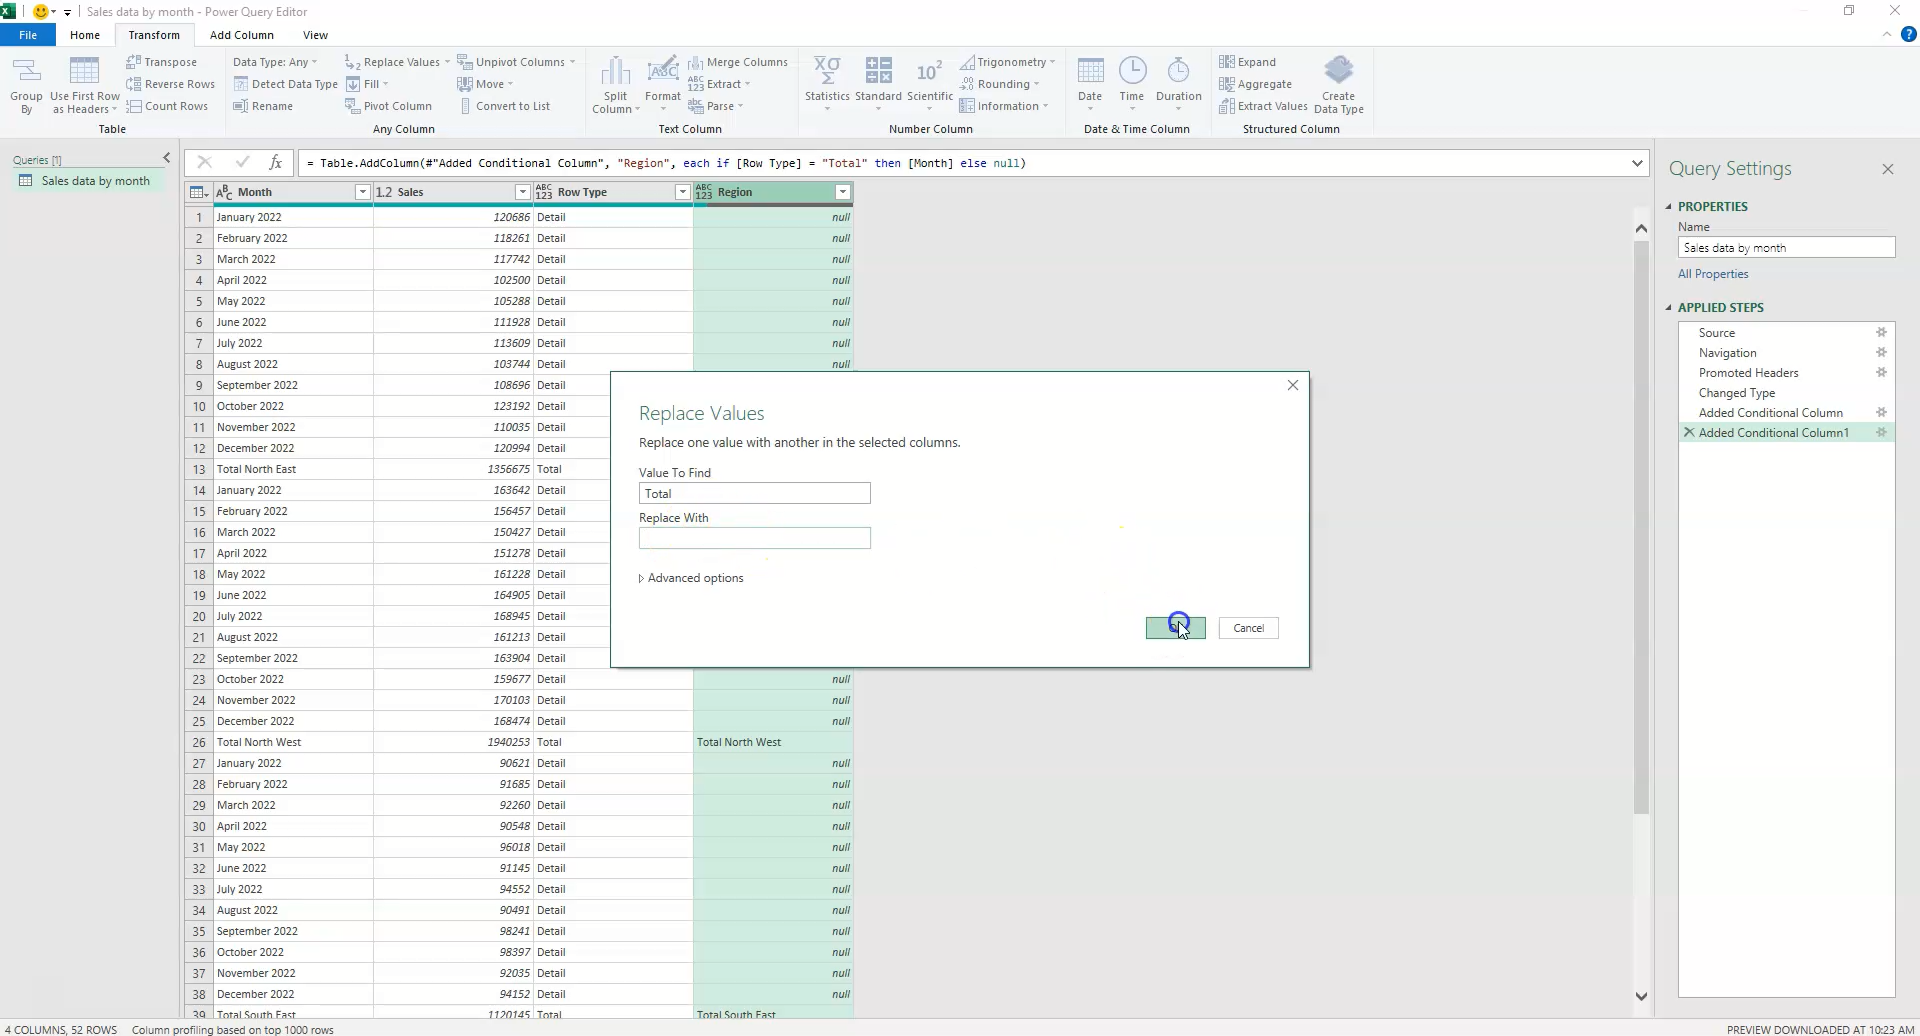The height and width of the screenshot is (1036, 1920).
Task: Delete the Added Conditional Column1 step
Action: [x=1689, y=432]
